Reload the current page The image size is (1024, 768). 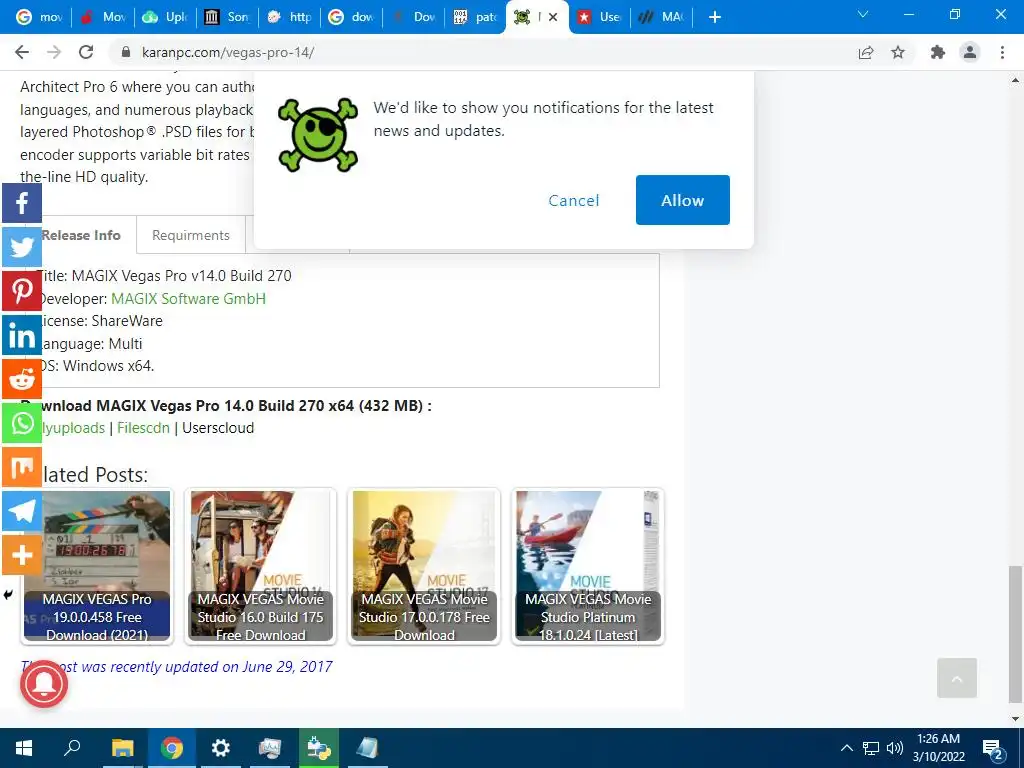tap(86, 52)
